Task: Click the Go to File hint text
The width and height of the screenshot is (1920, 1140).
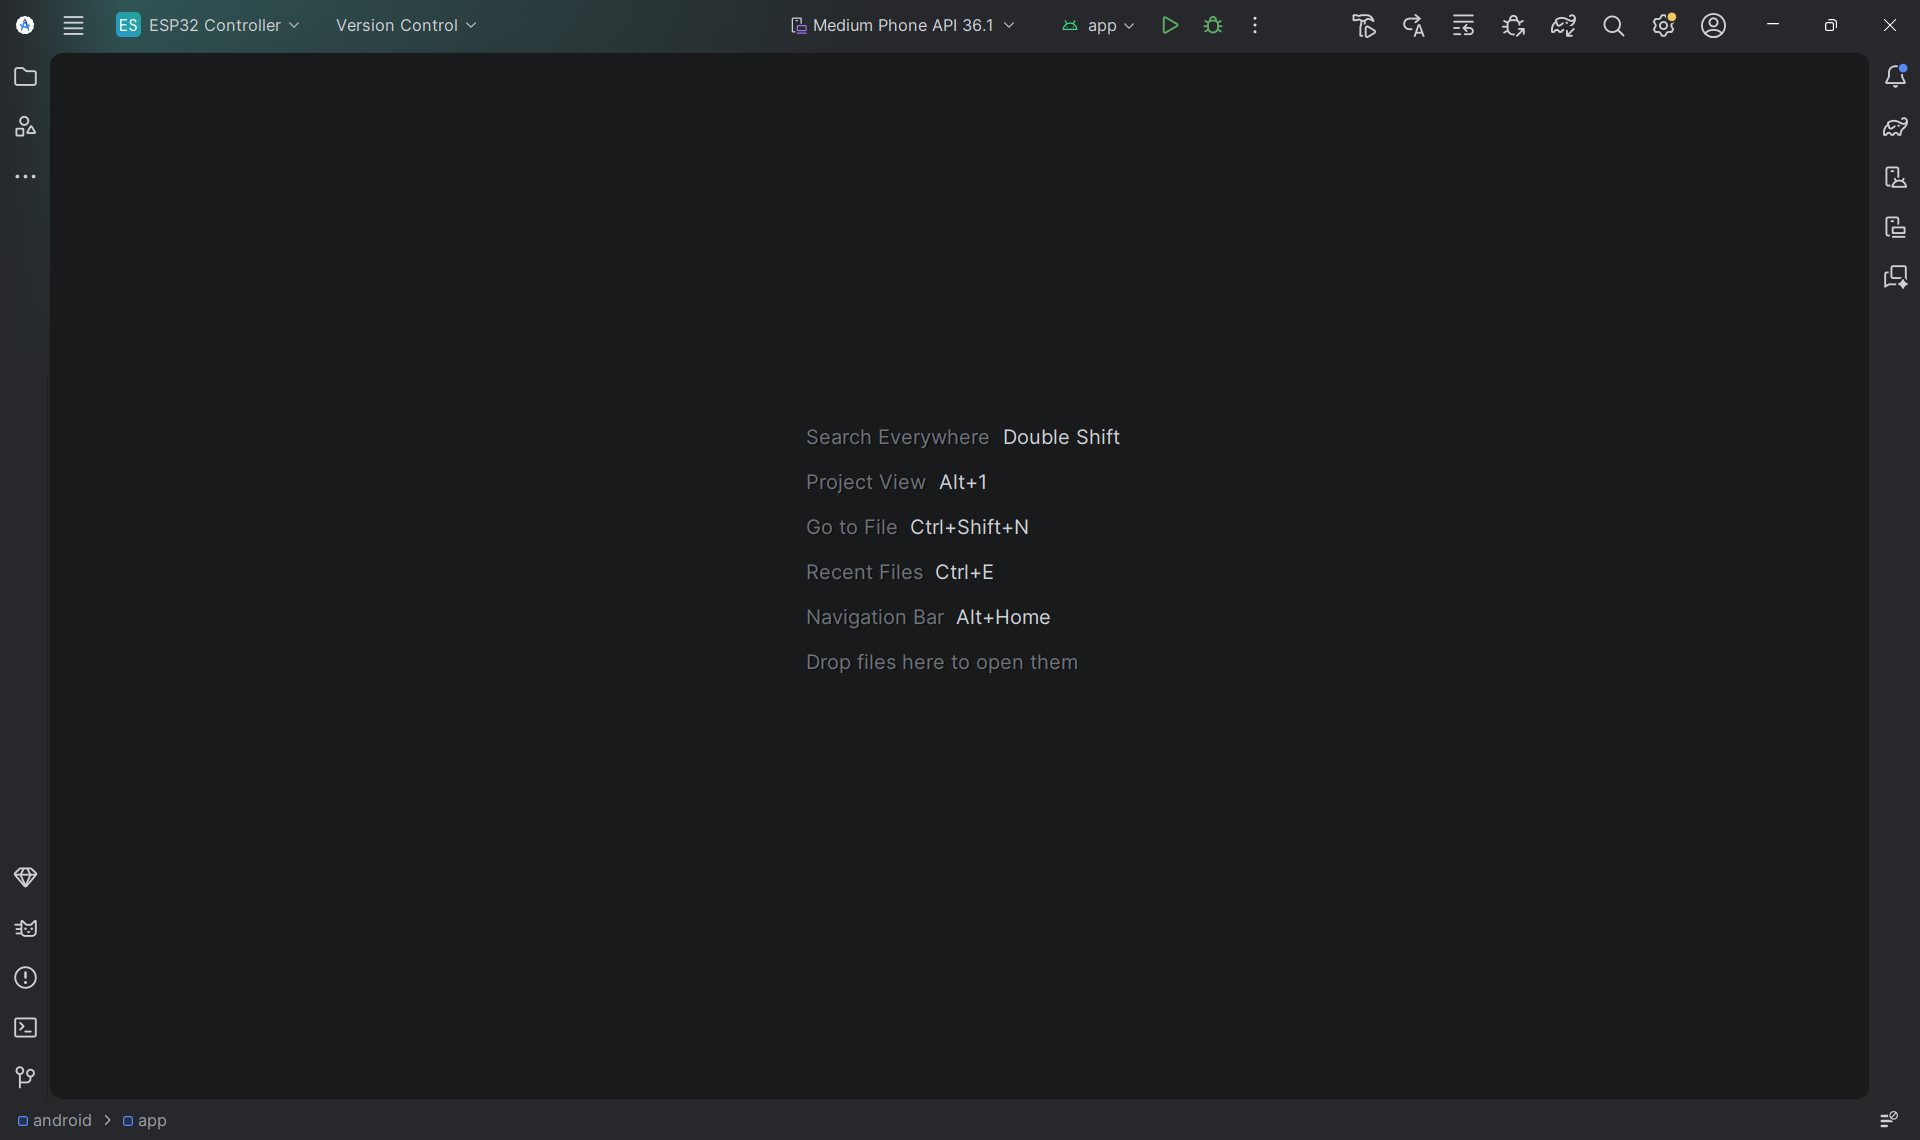Action: [x=851, y=527]
